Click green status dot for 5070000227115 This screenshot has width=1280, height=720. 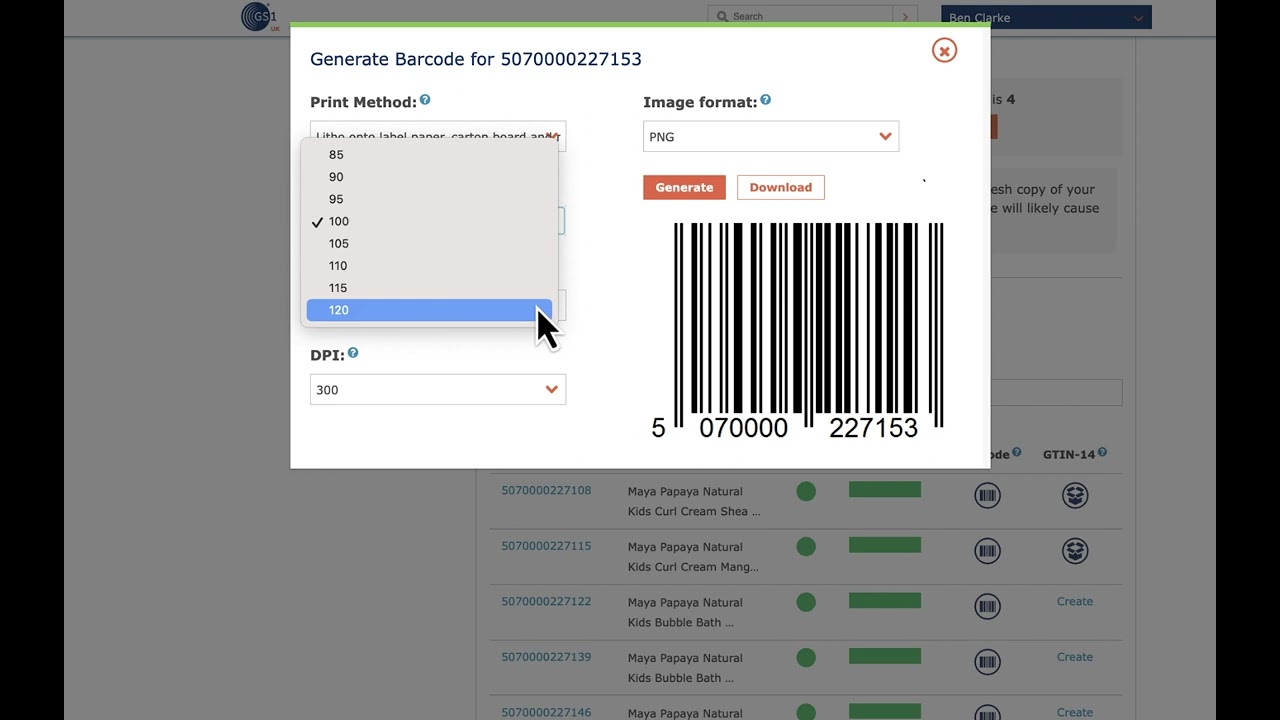(x=806, y=547)
